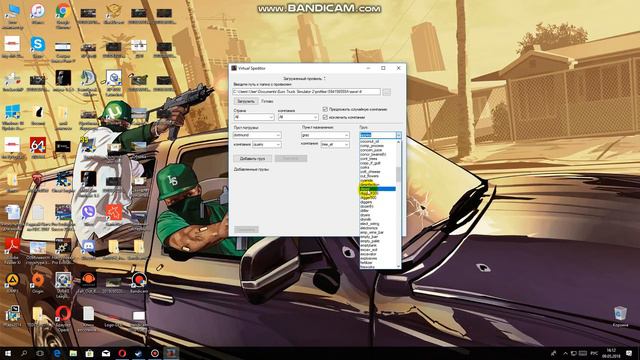Open the company dropdown showing quarry
The height and width of the screenshot is (360, 640).
[x=267, y=144]
